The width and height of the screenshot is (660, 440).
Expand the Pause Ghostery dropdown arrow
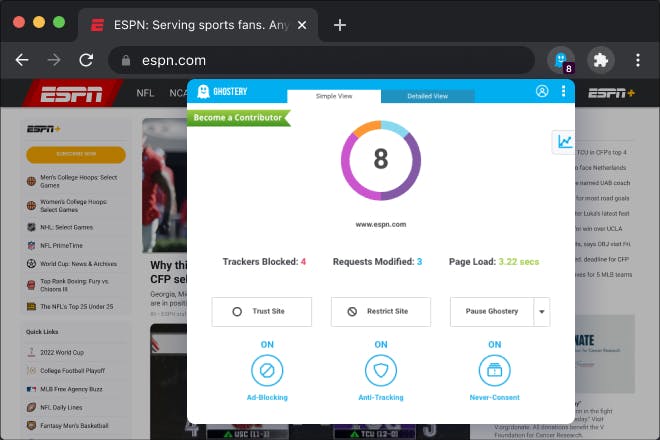point(542,312)
